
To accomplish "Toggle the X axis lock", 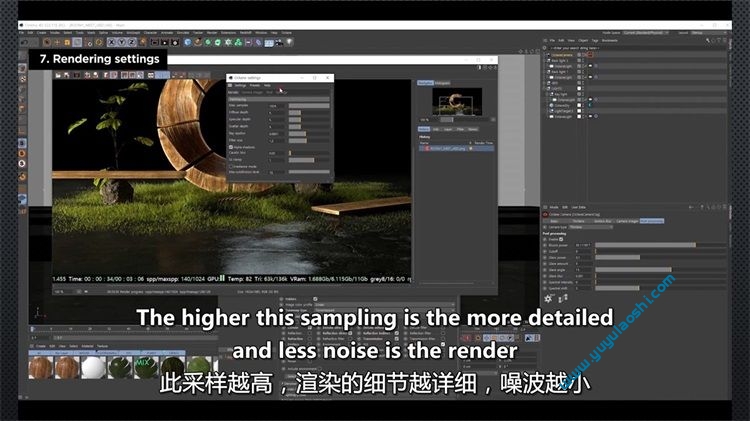I will click(x=112, y=42).
